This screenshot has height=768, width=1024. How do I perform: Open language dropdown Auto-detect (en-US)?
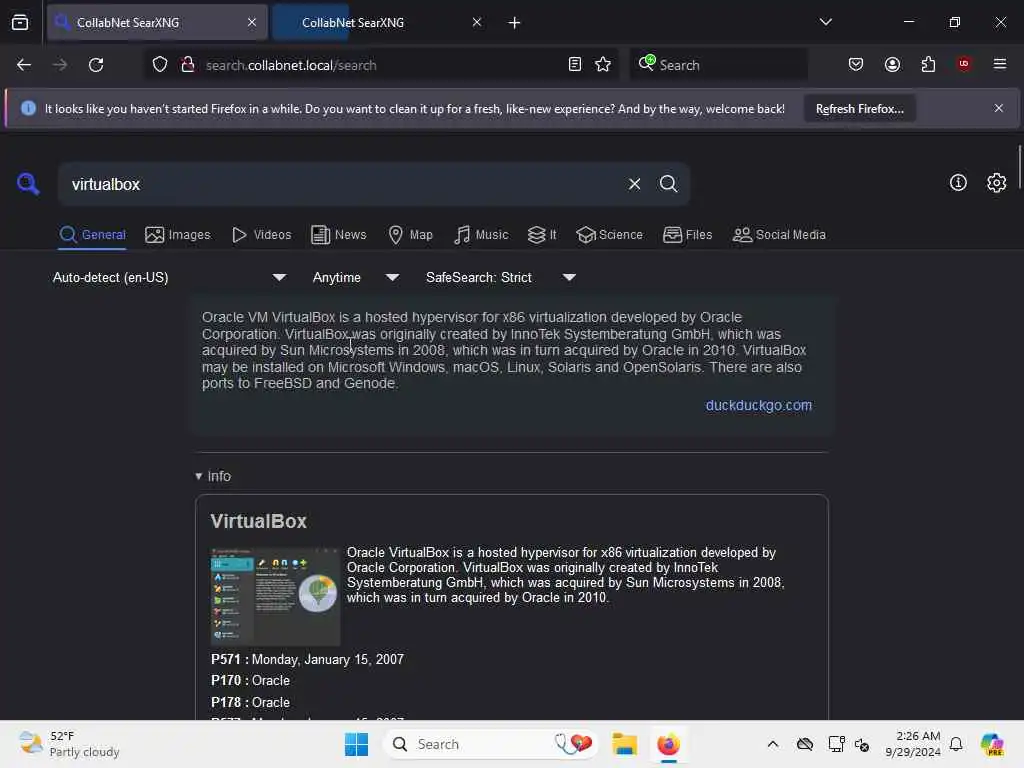point(170,278)
